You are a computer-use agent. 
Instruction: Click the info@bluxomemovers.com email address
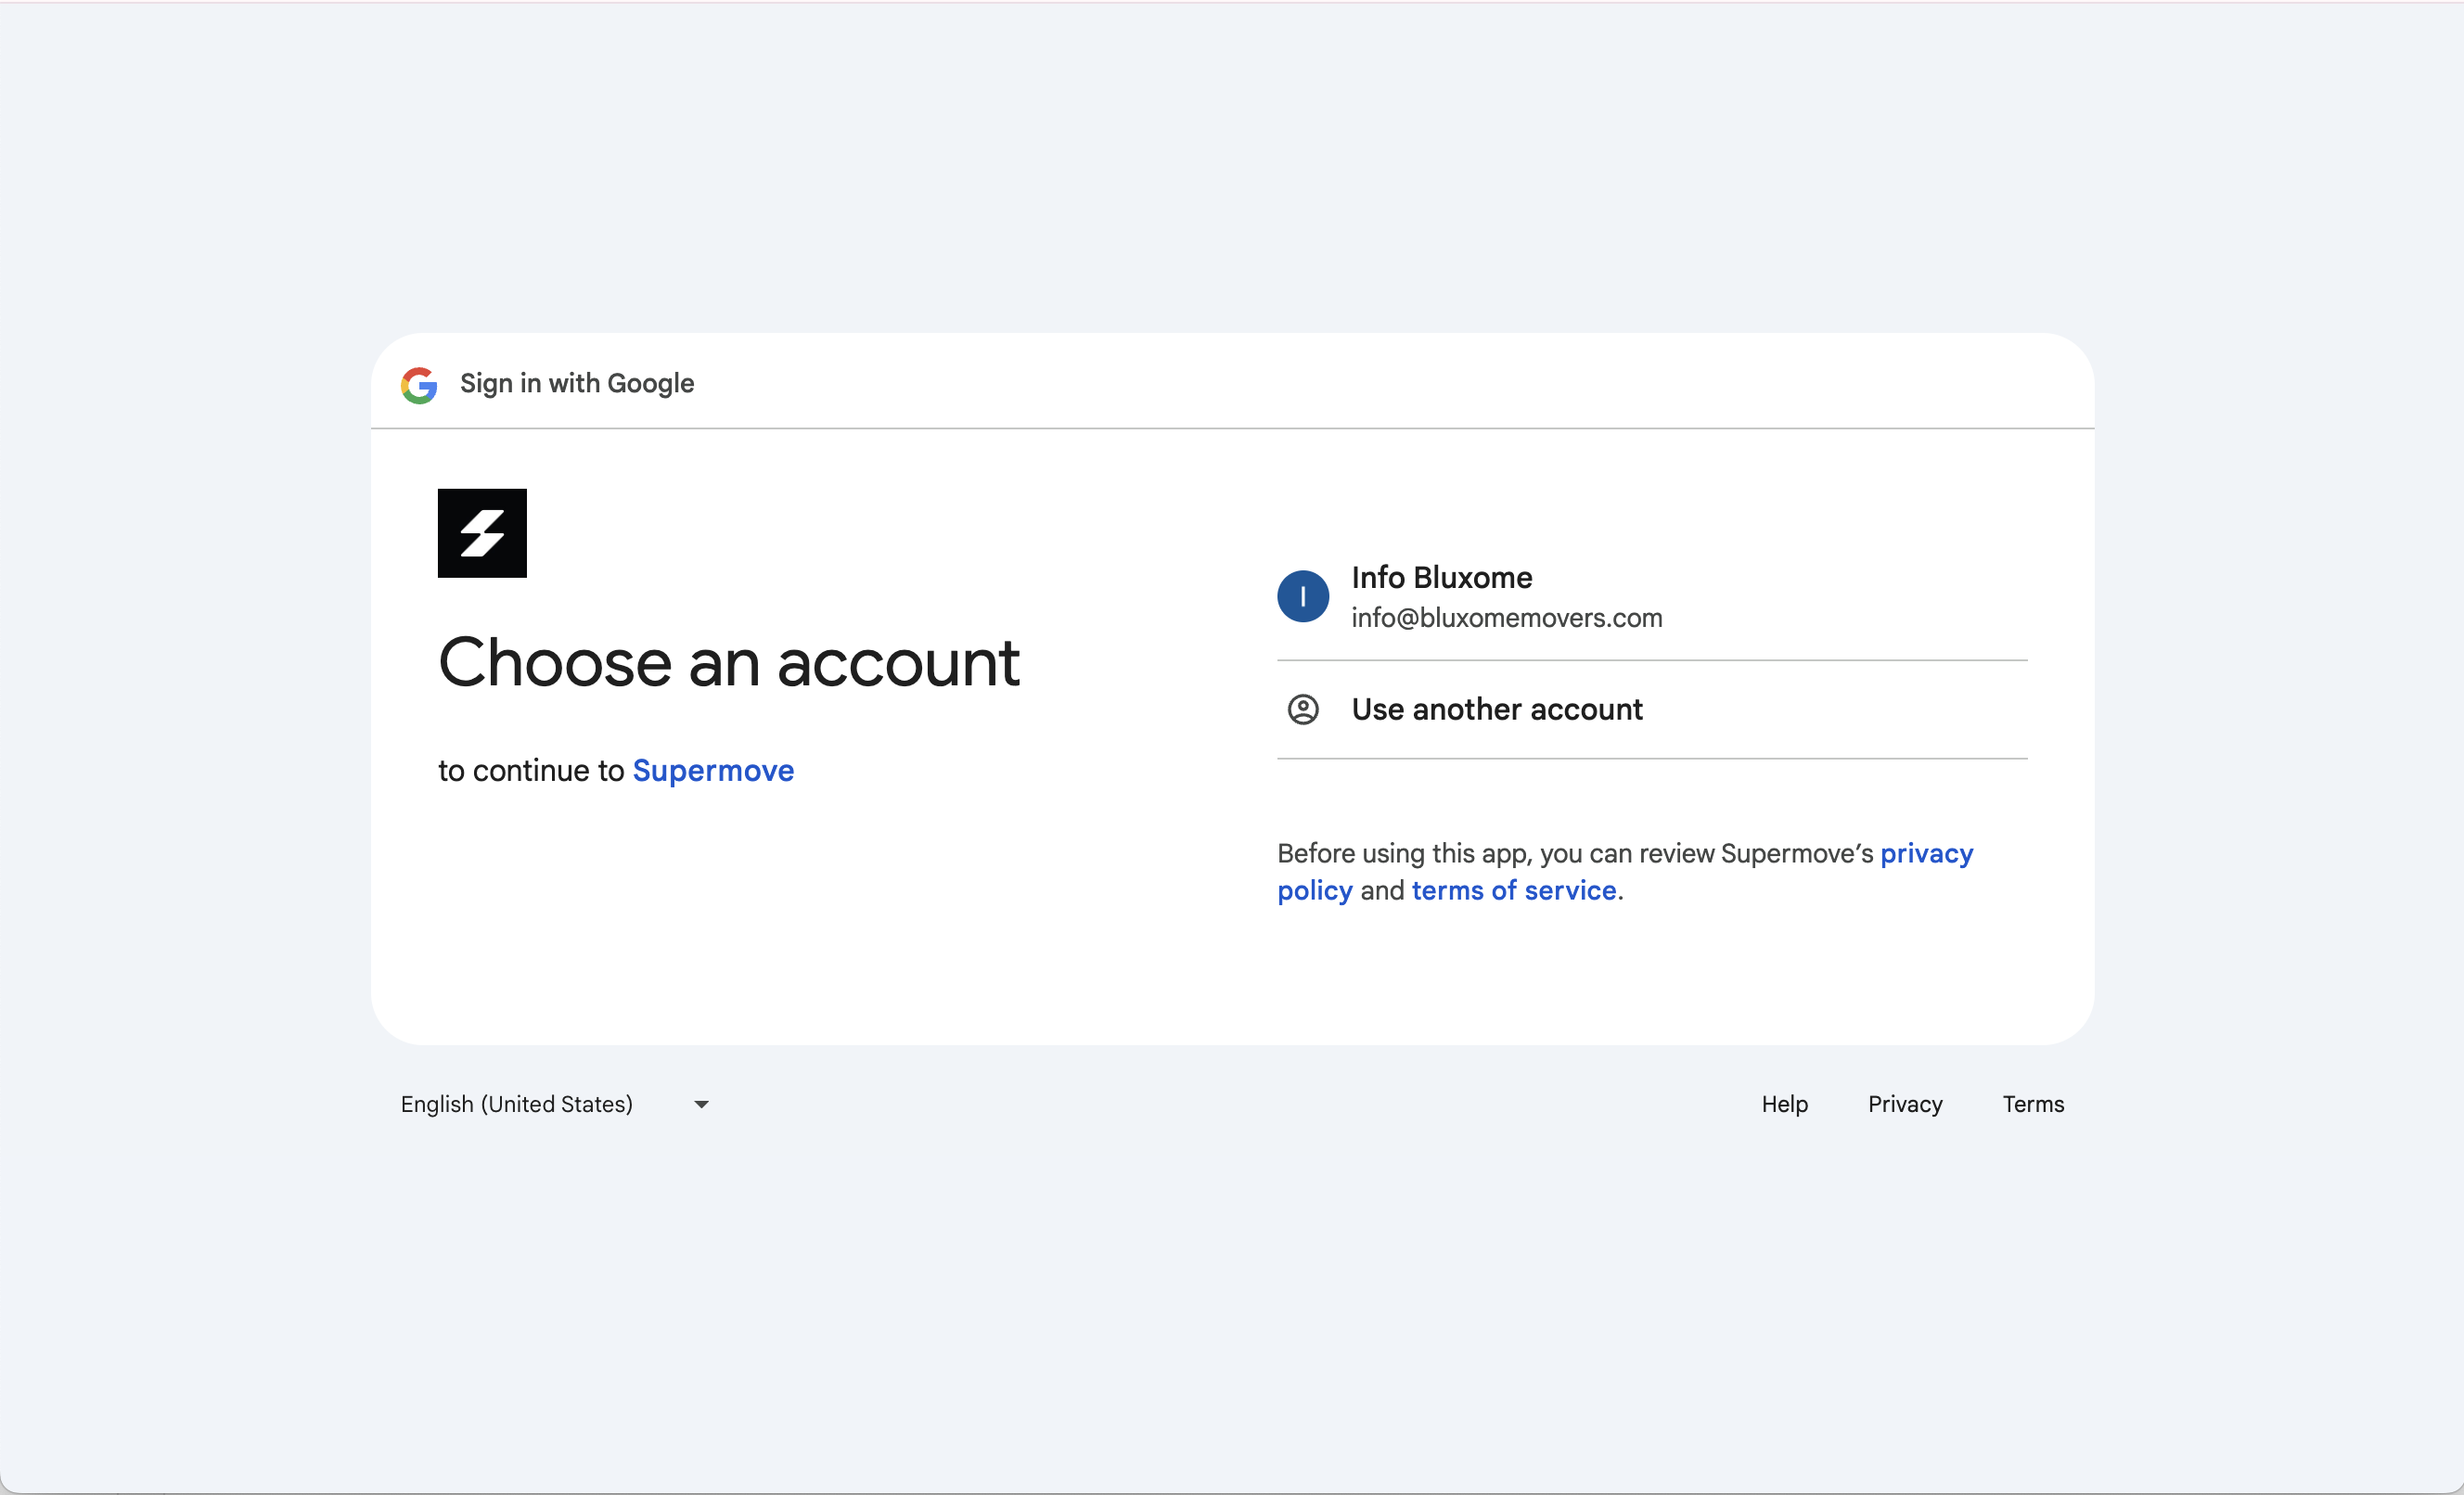(1507, 618)
